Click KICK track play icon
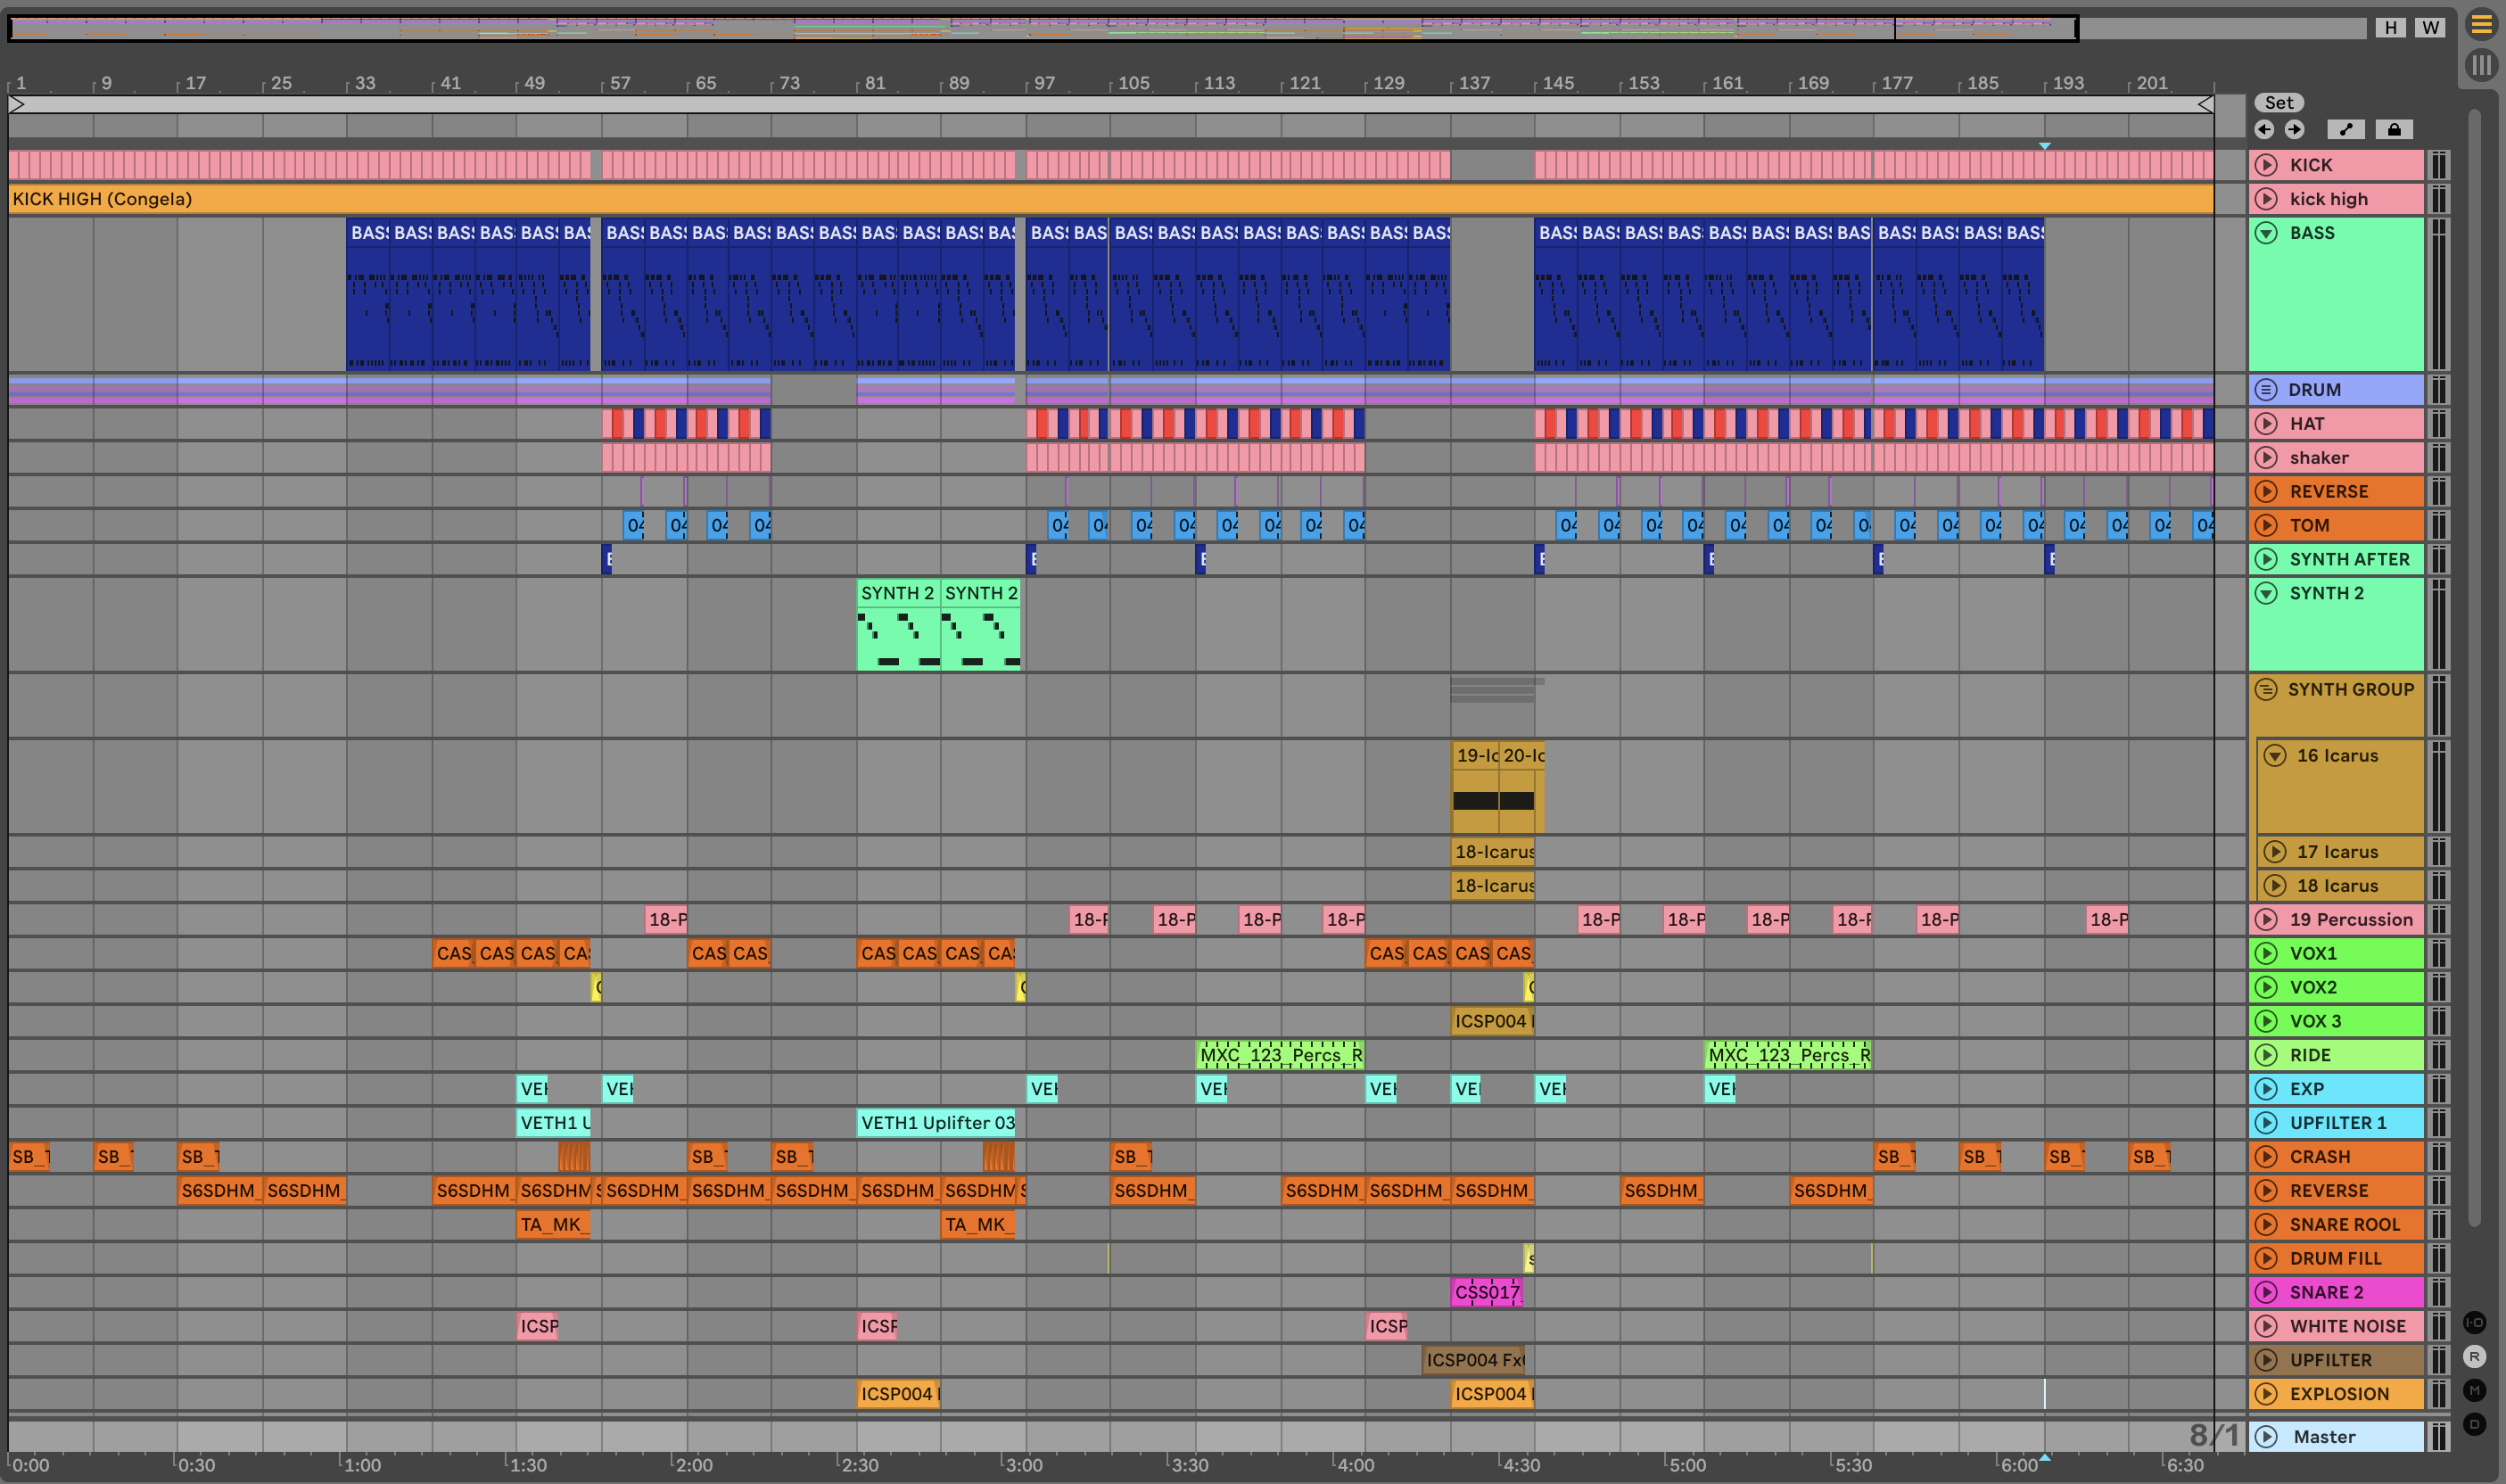This screenshot has height=1484, width=2506. 2267,165
